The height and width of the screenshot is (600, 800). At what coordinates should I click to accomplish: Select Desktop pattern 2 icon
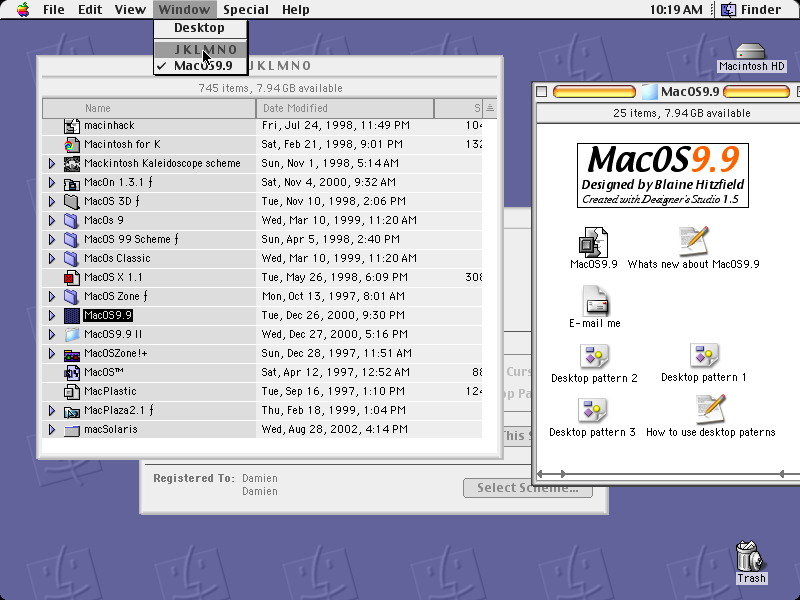(594, 357)
